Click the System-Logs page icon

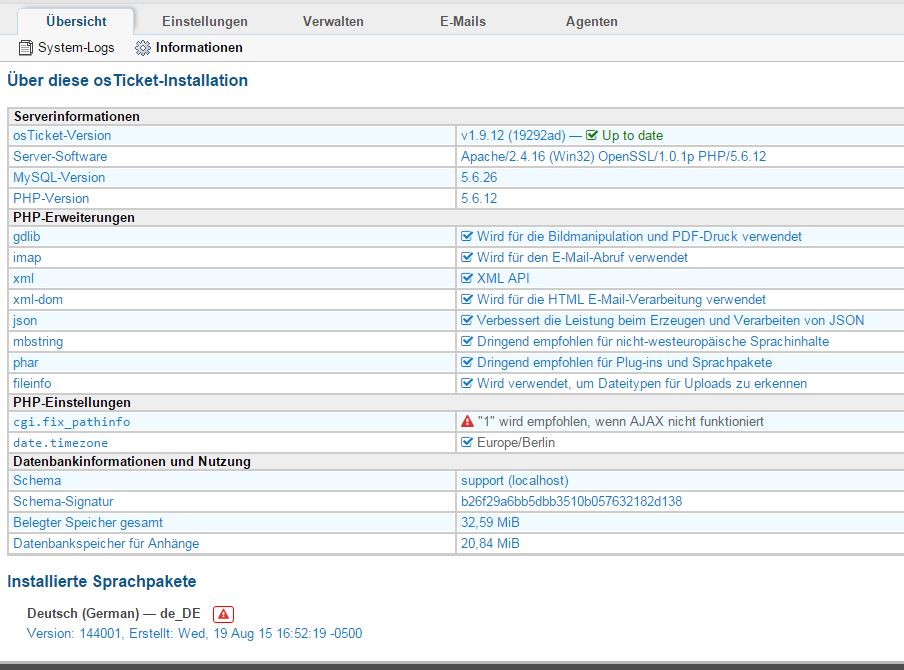[26, 48]
